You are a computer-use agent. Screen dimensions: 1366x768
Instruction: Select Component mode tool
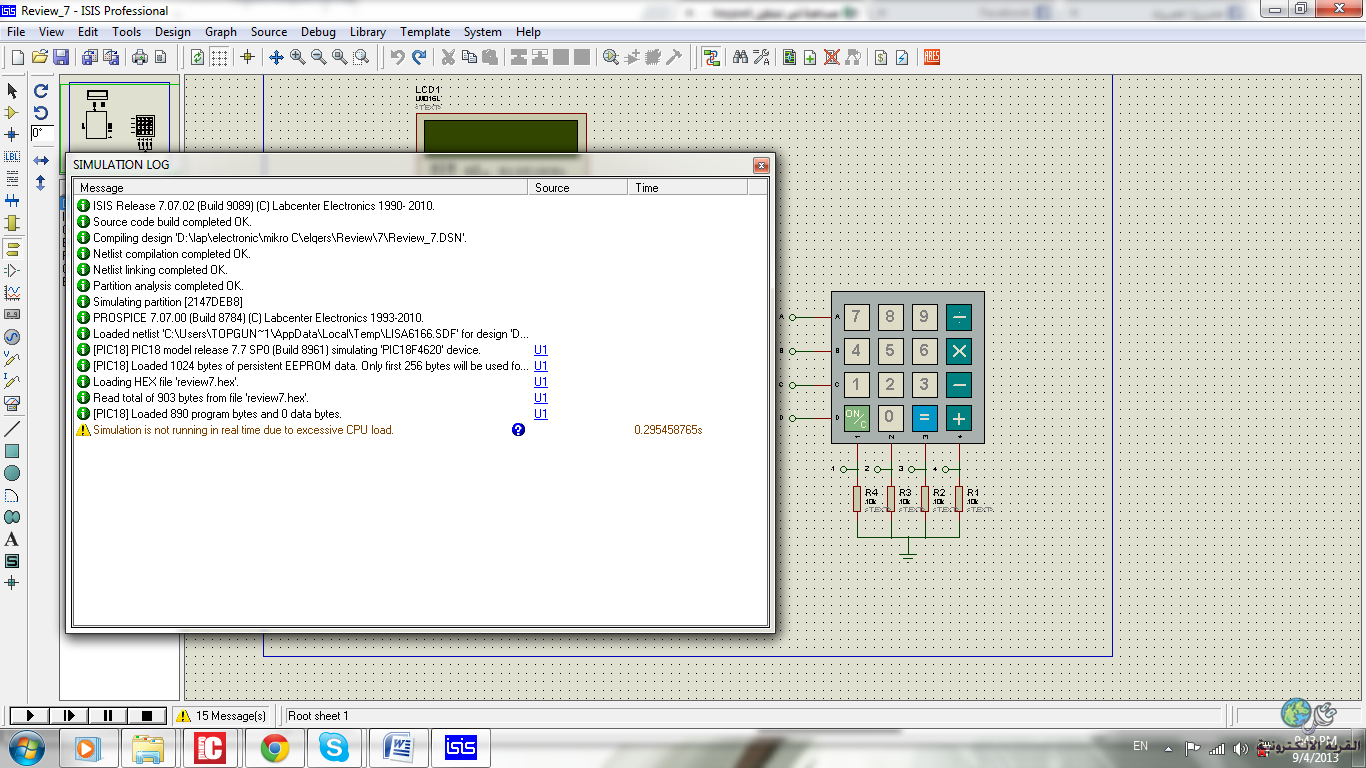tap(12, 113)
